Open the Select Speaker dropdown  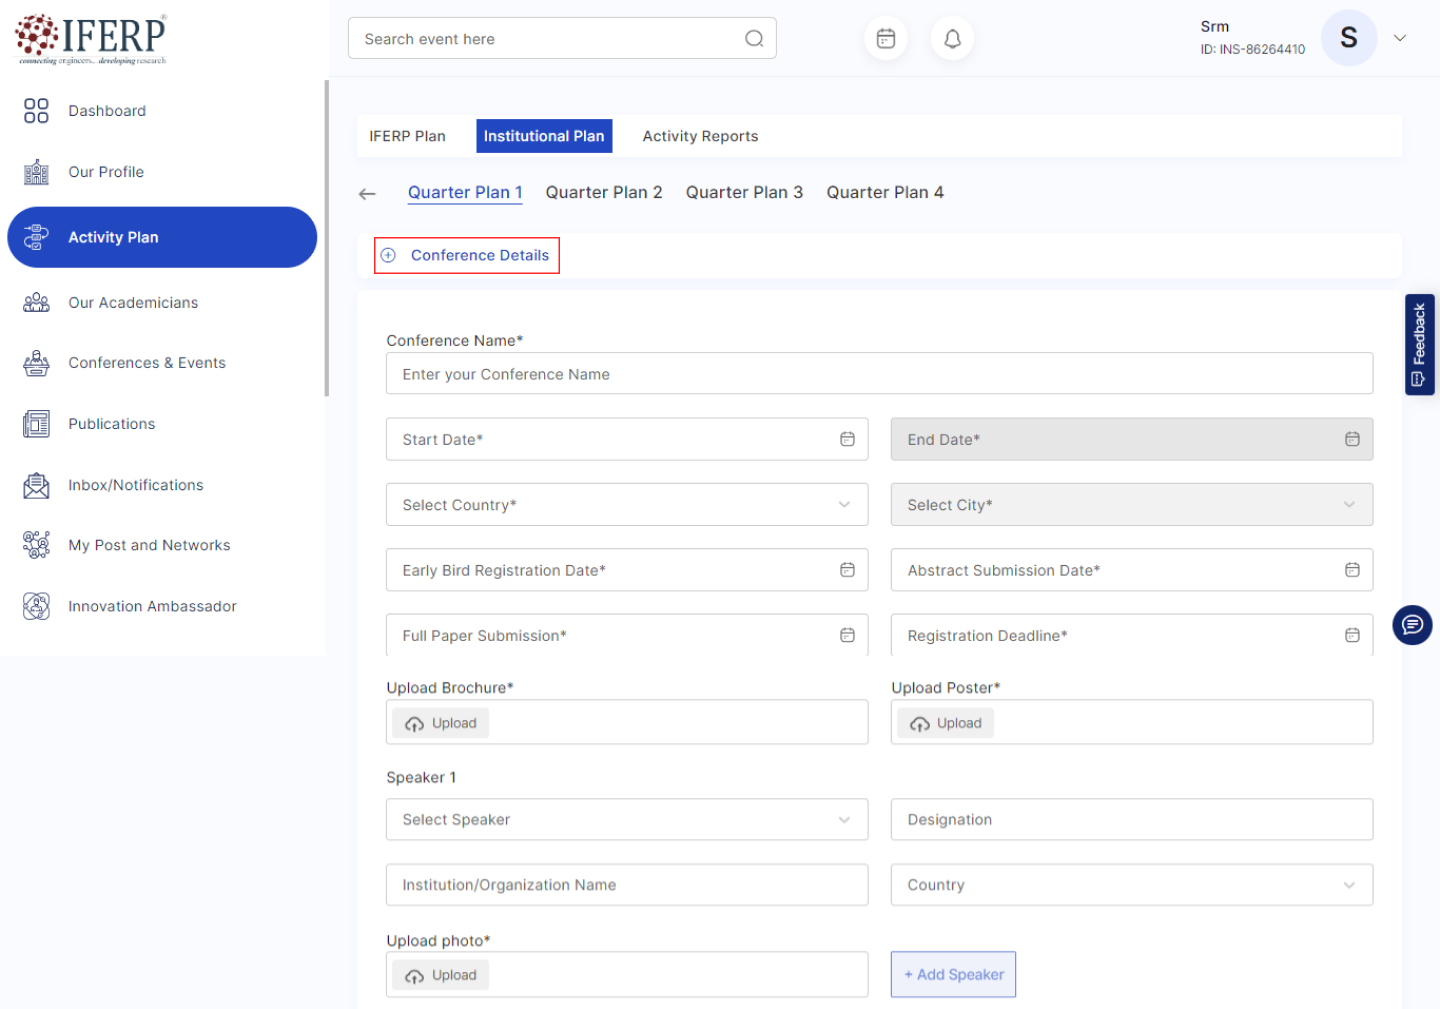[626, 820]
